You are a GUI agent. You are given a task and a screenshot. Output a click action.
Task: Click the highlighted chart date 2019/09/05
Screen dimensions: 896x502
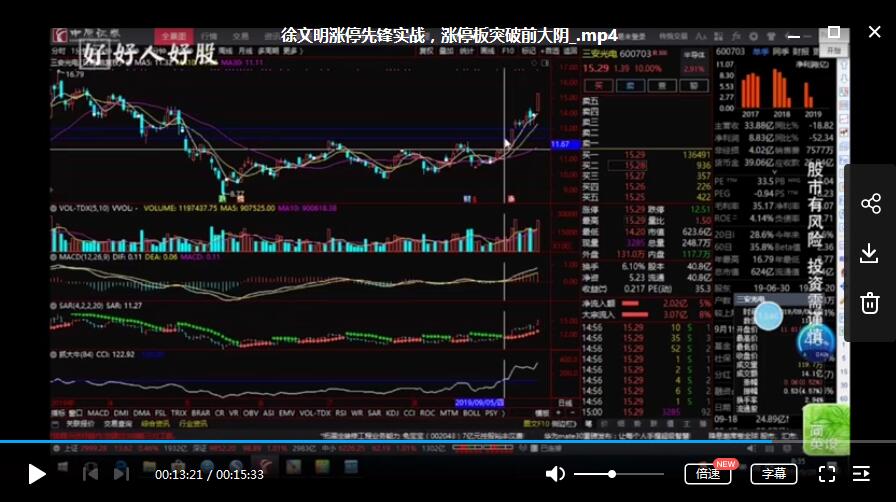[479, 403]
